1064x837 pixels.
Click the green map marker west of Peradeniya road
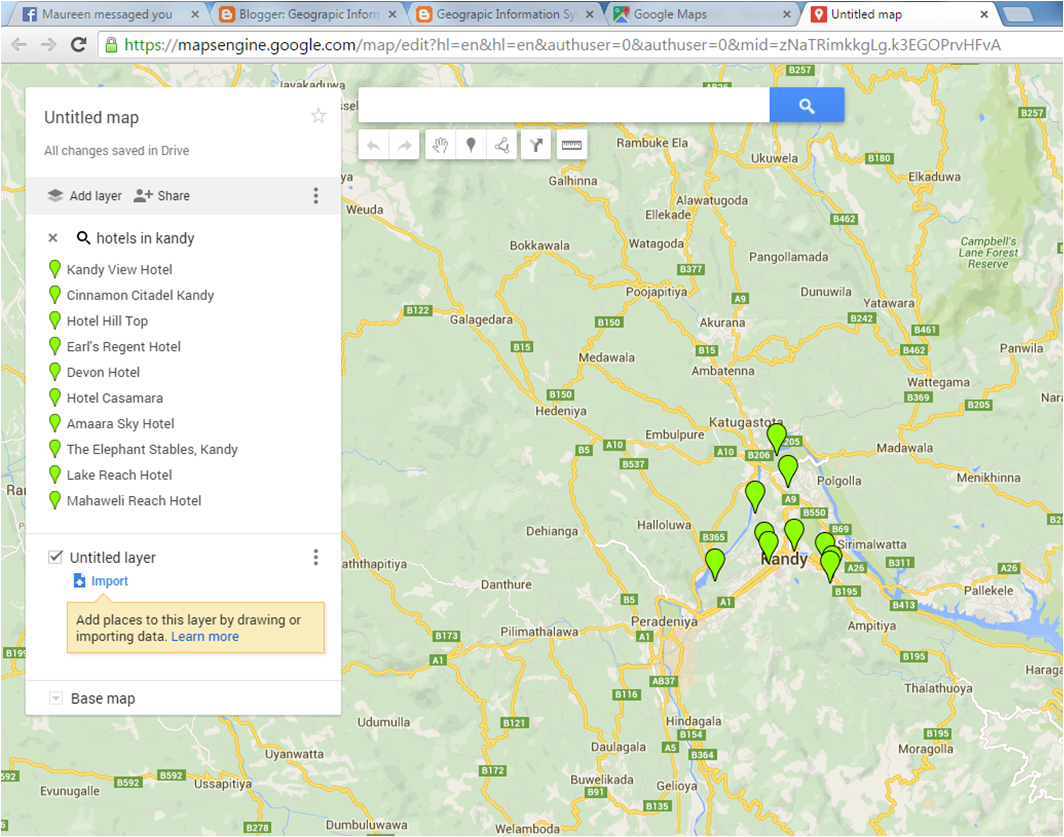coord(715,563)
